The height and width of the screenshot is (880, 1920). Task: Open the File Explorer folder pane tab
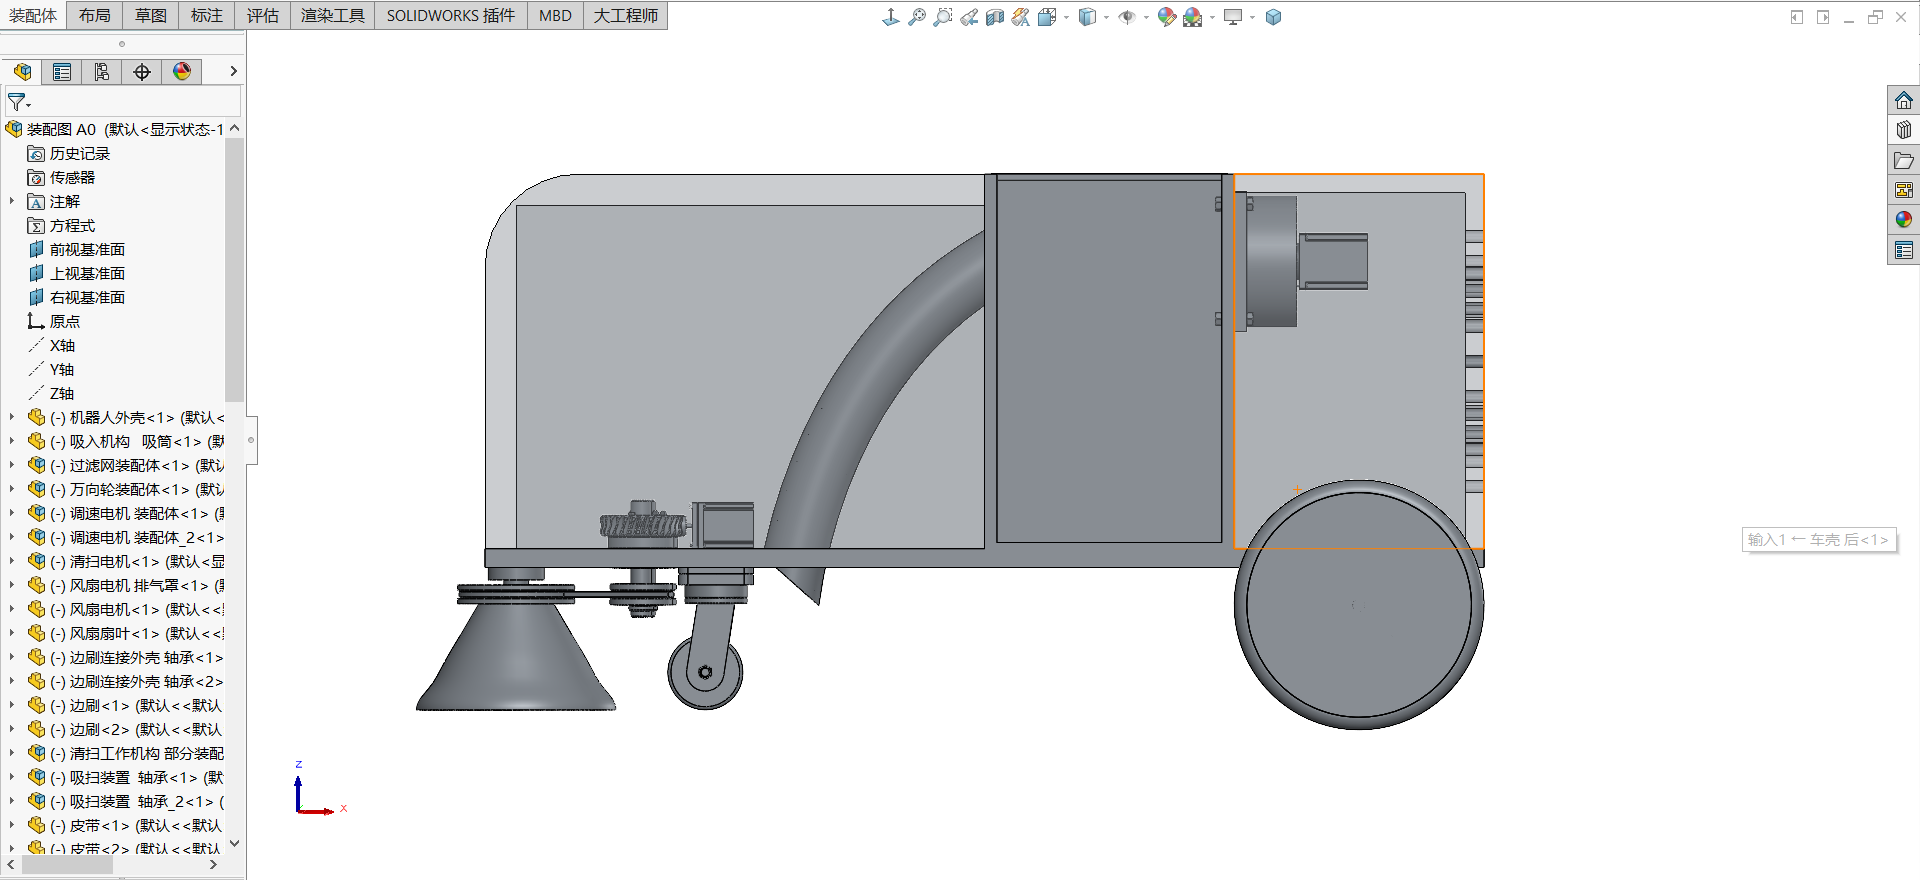1903,160
